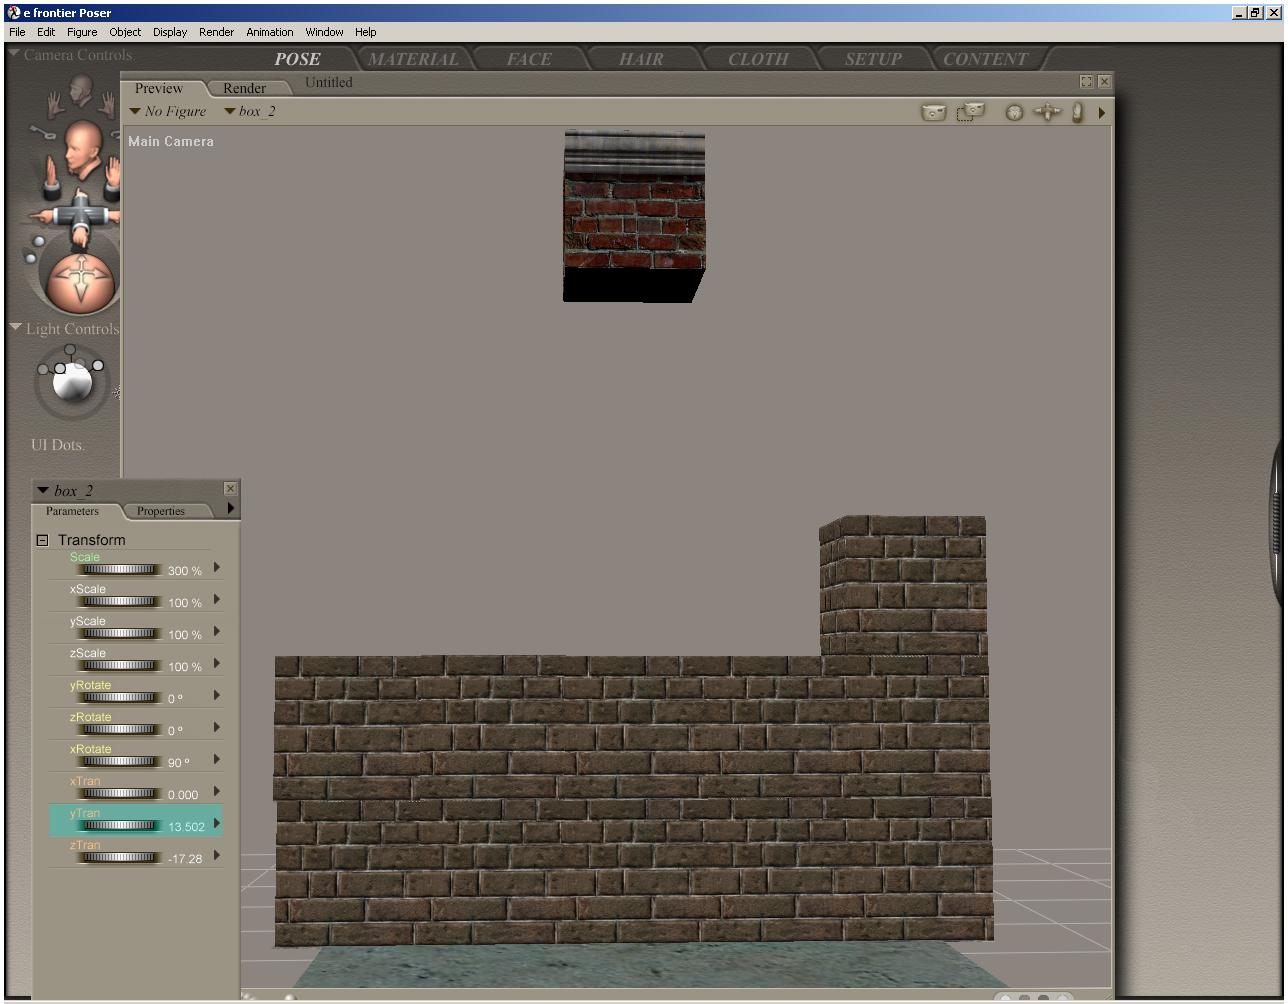Open the Animation menu
Viewport: 1288px width, 1004px height.
270,32
